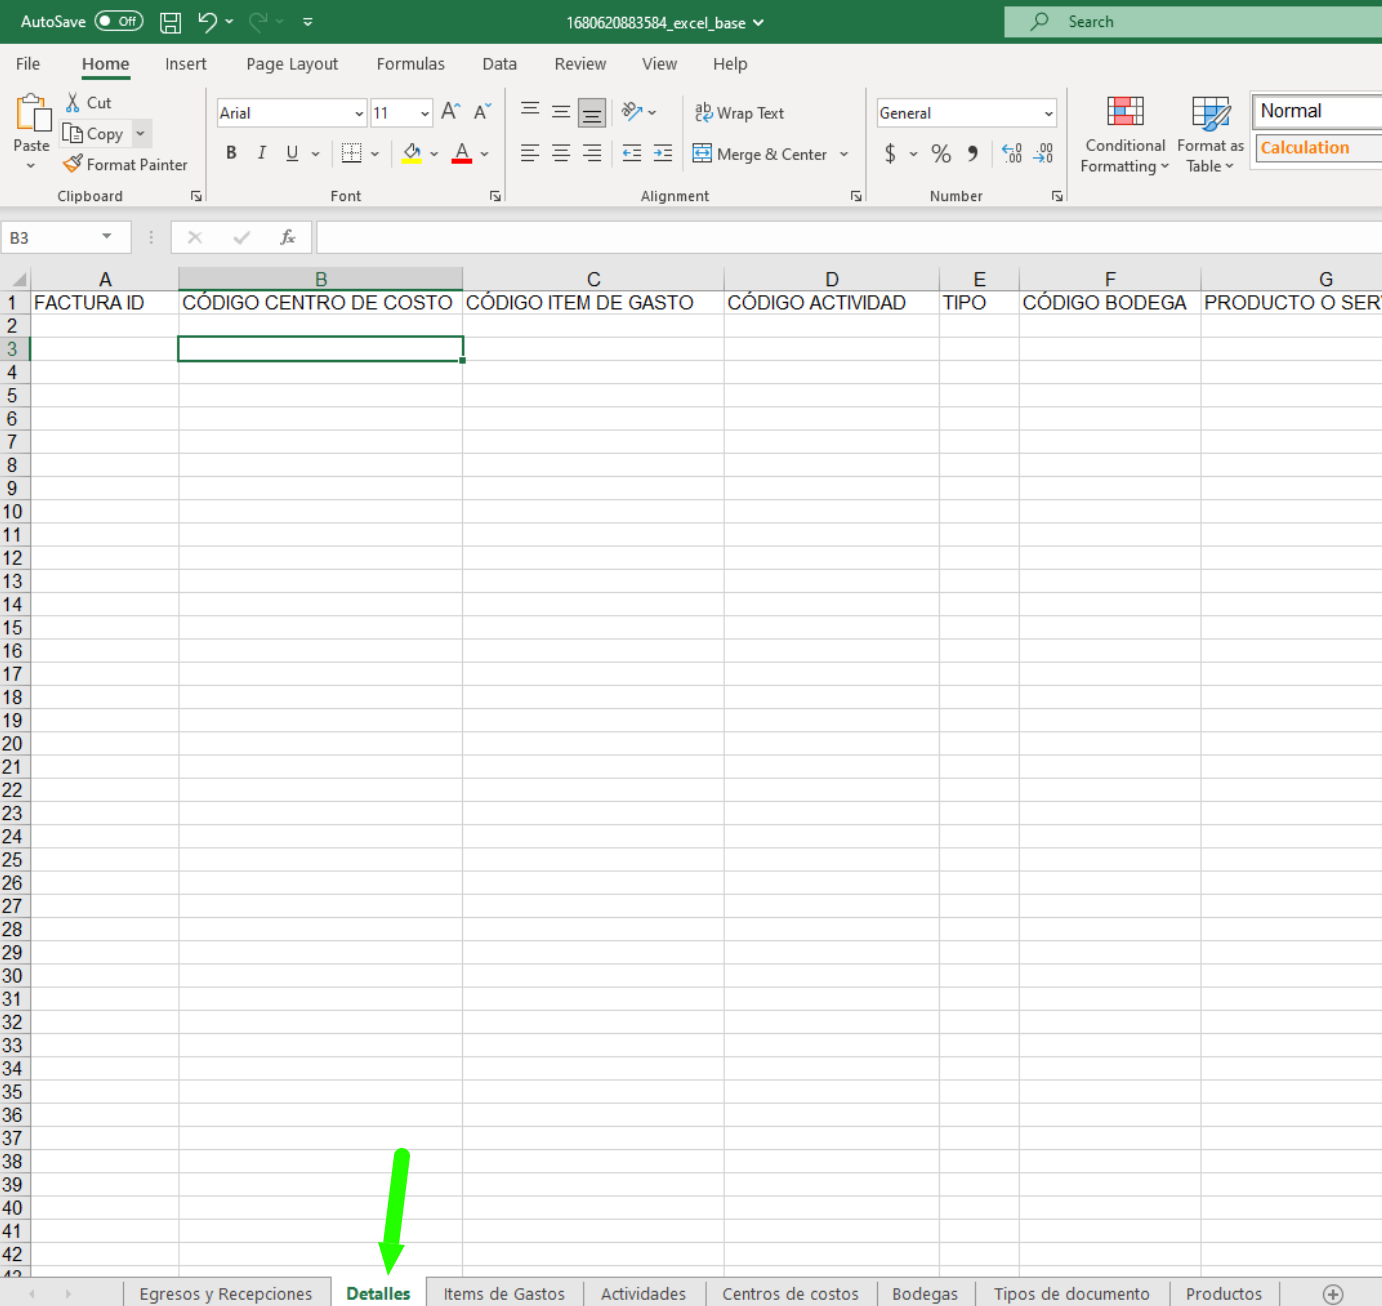Select the Format Painter brush
The height and width of the screenshot is (1306, 1382).
coord(125,165)
